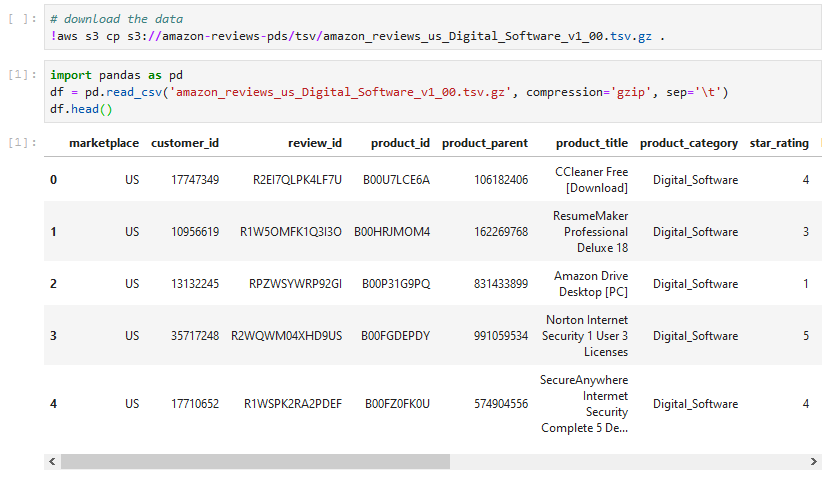
Task: Click row index 0 of the dataframe
Action: [54, 180]
